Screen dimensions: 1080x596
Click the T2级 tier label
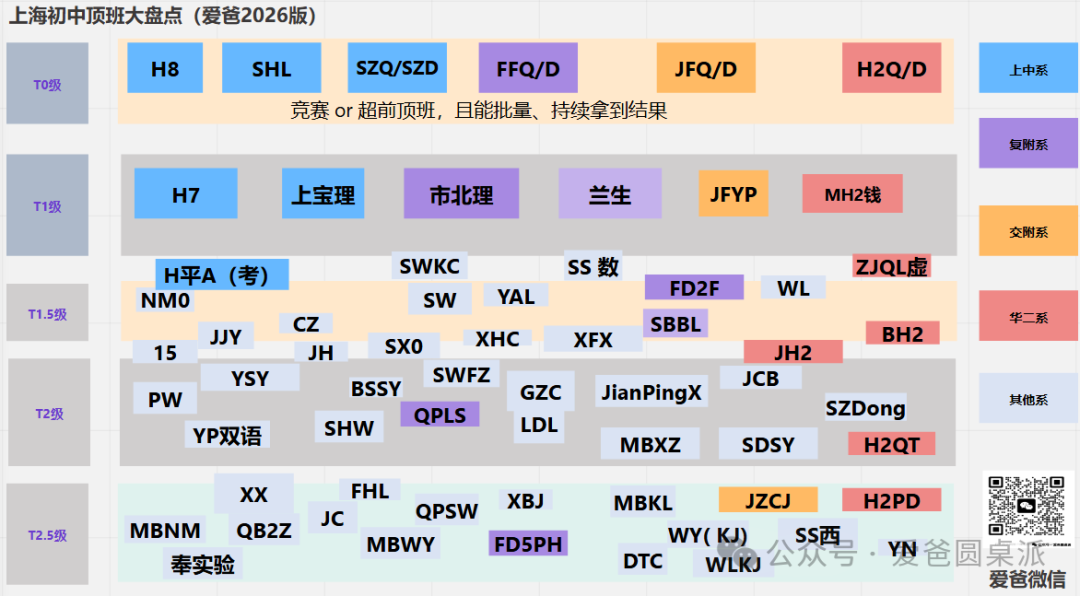[x=49, y=412]
